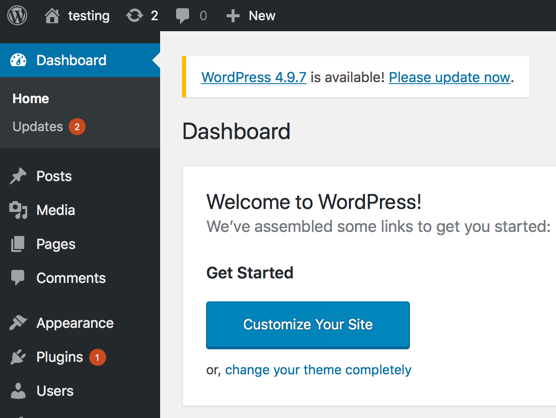Click the Pages stacked sheets icon
This screenshot has height=418, width=556.
point(18,244)
